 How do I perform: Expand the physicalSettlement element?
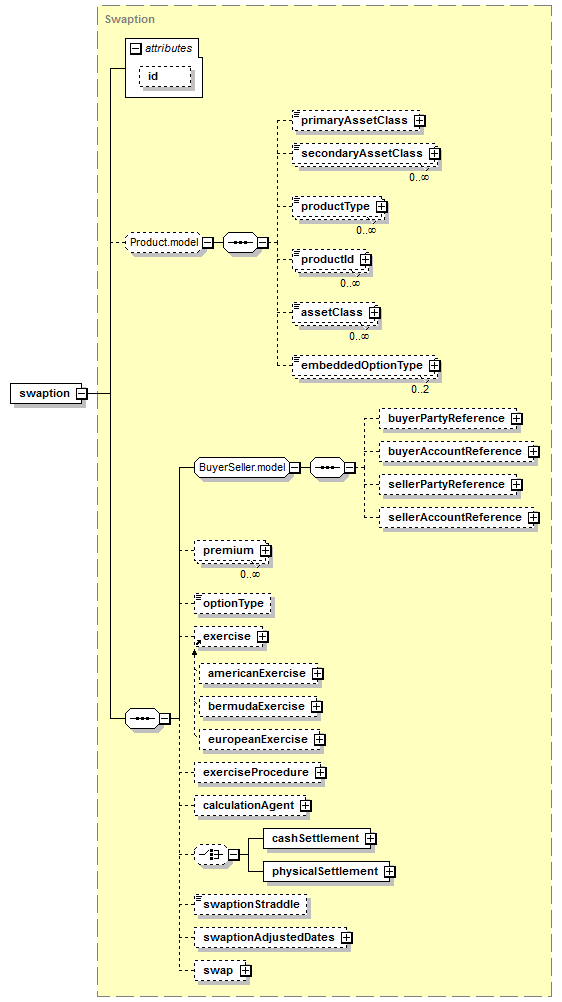389,872
